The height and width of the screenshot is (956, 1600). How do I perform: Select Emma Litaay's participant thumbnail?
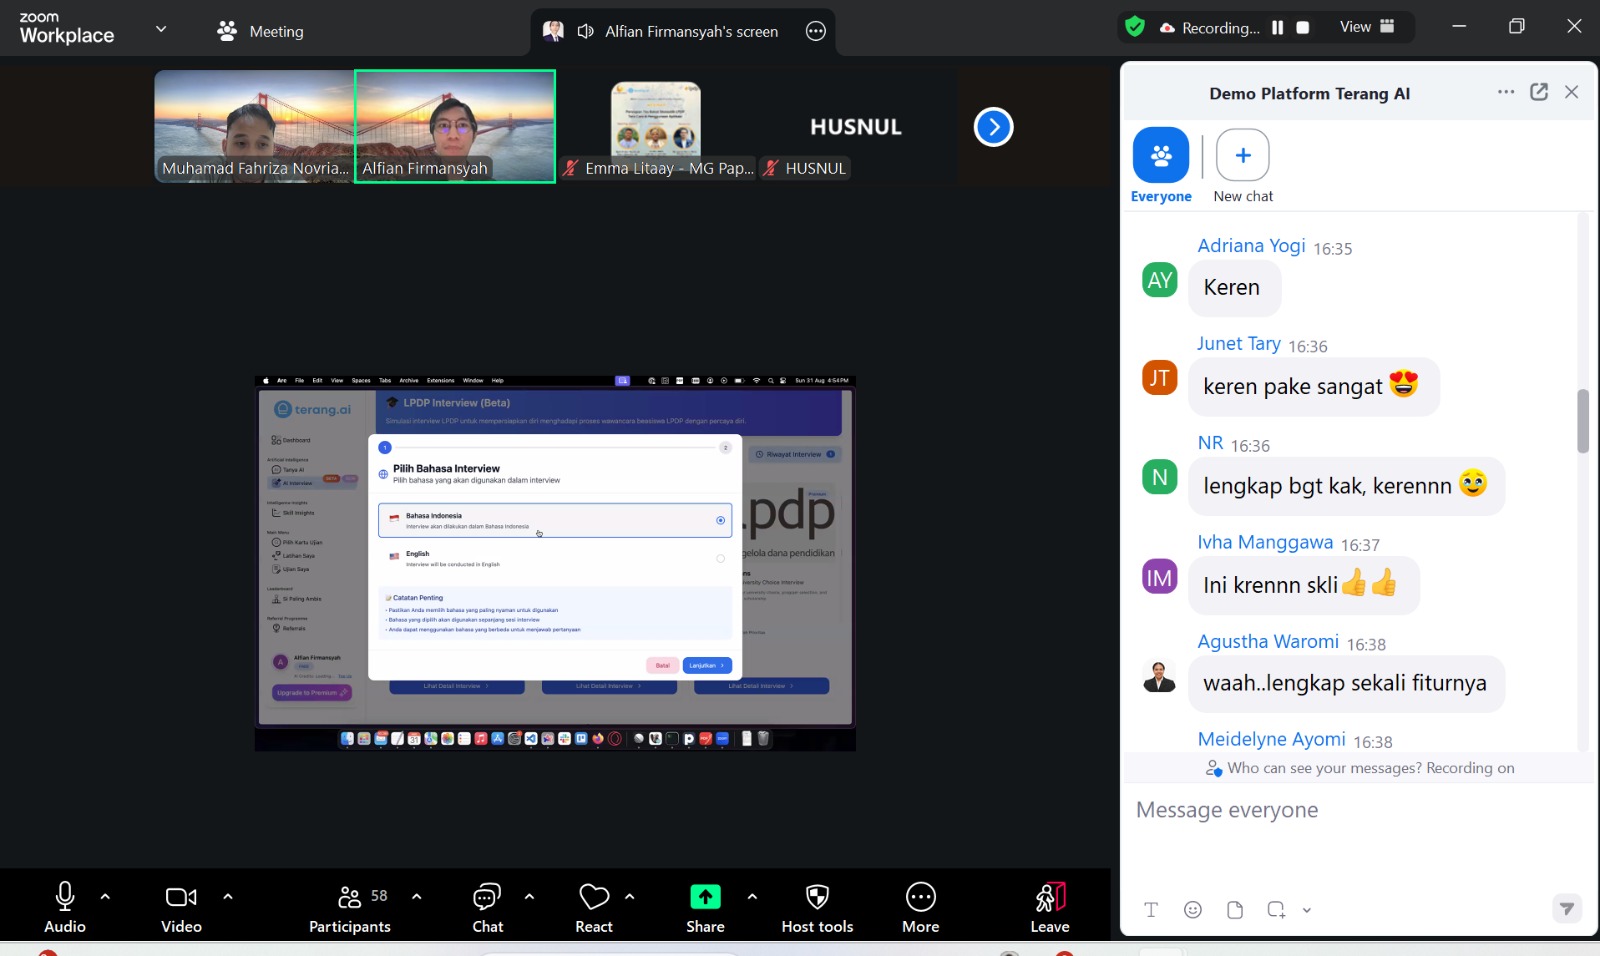pos(656,126)
